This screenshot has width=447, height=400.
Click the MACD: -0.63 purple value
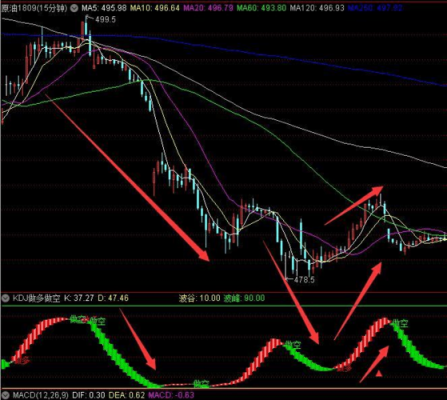(171, 395)
